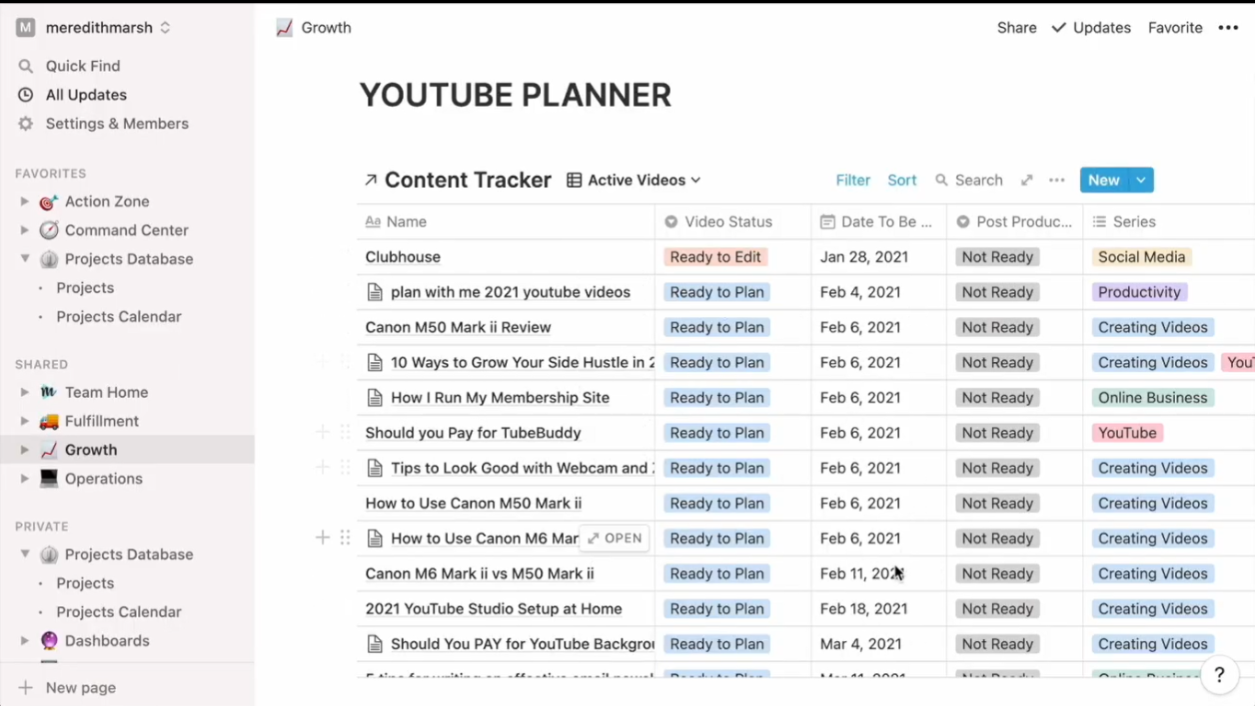This screenshot has height=706, width=1255.
Task: Click the Growth chart icon in sidebar
Action: coord(49,450)
